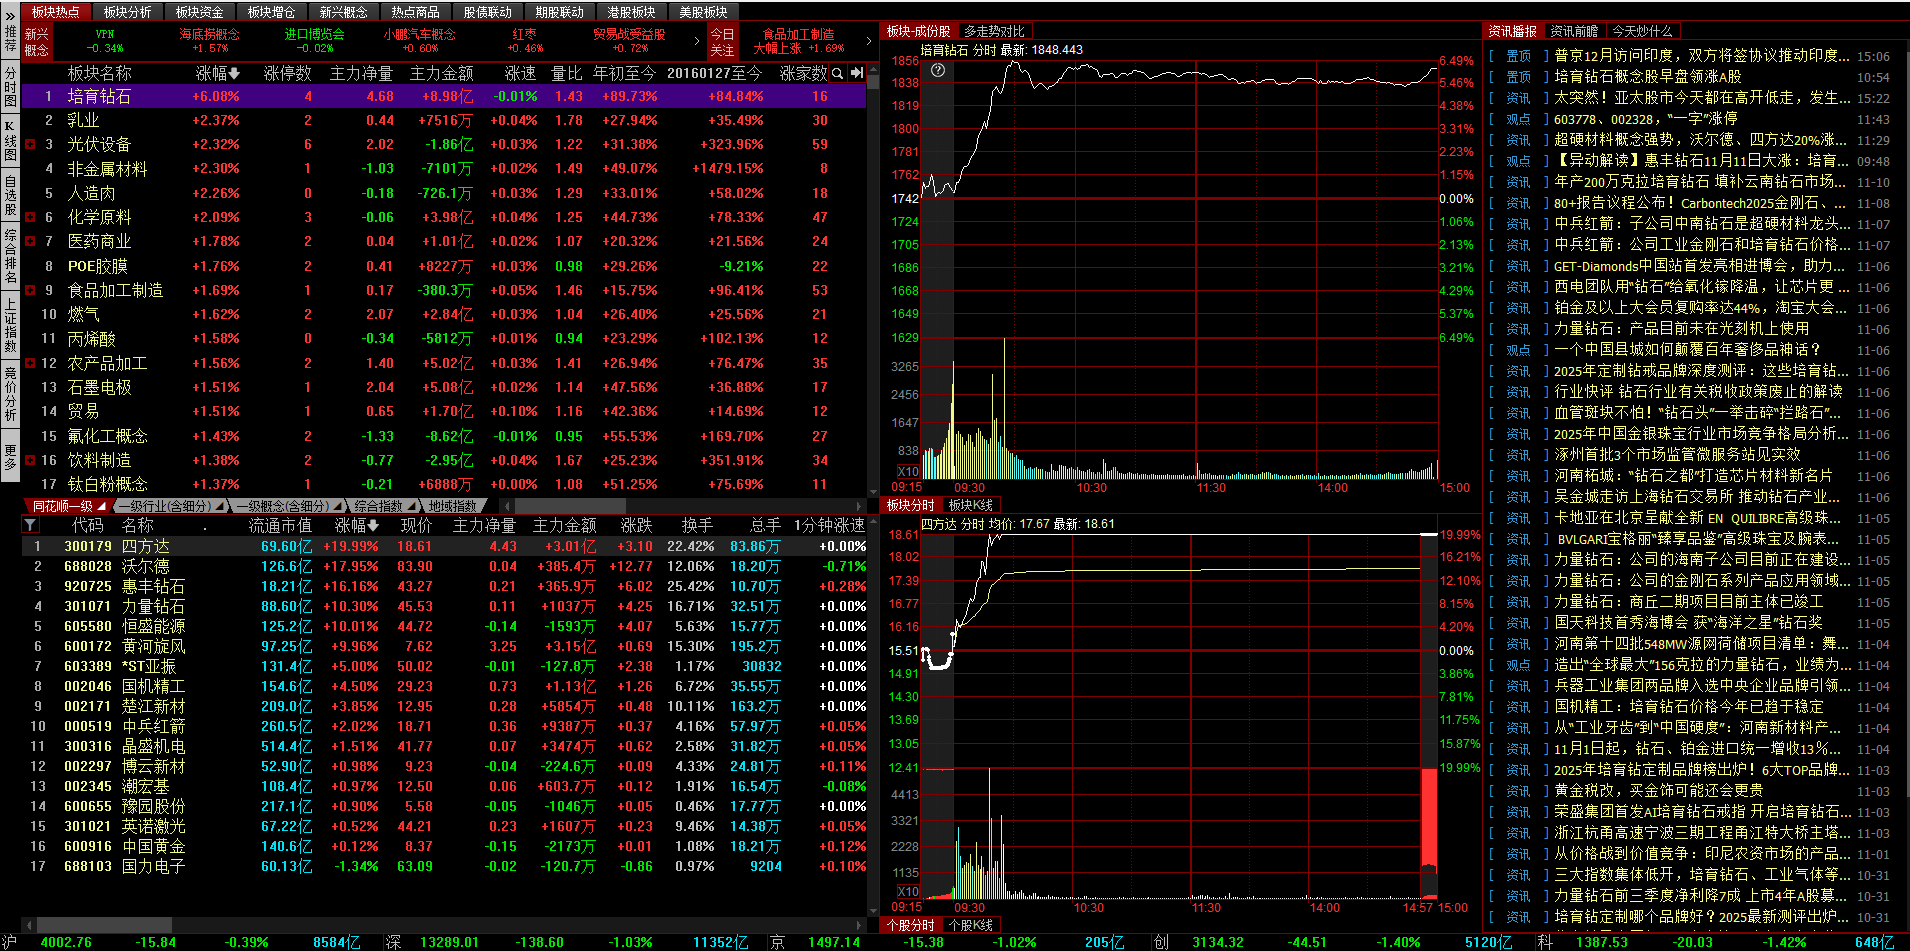Sort by 涨幅 column in sector table
The width and height of the screenshot is (1910, 951).
(x=217, y=73)
